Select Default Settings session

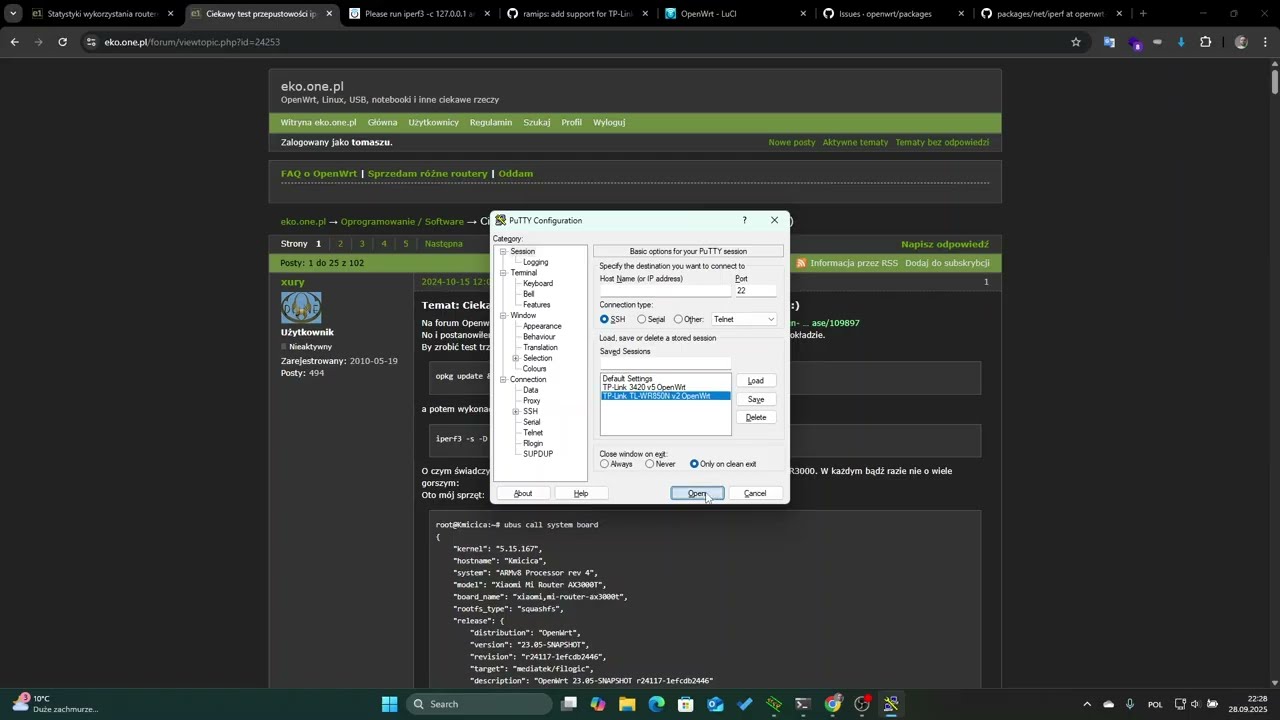tap(627, 379)
